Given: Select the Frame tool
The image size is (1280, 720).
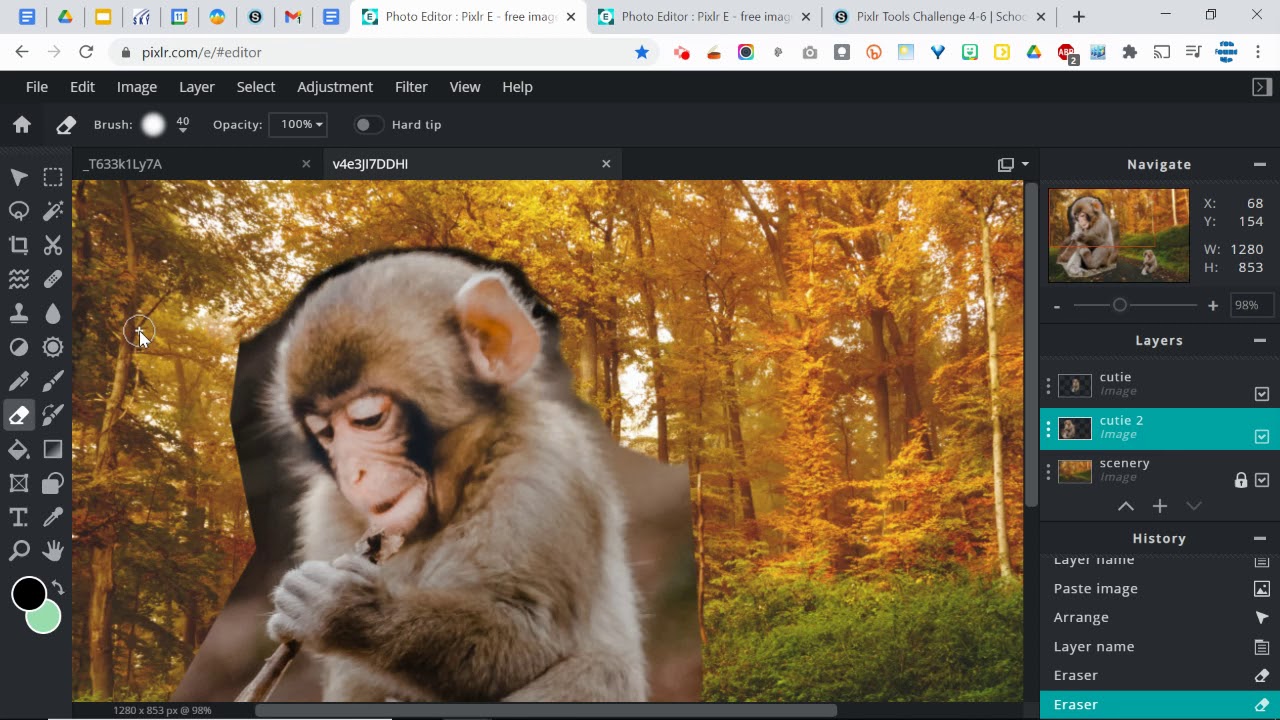Looking at the screenshot, I should tap(19, 483).
